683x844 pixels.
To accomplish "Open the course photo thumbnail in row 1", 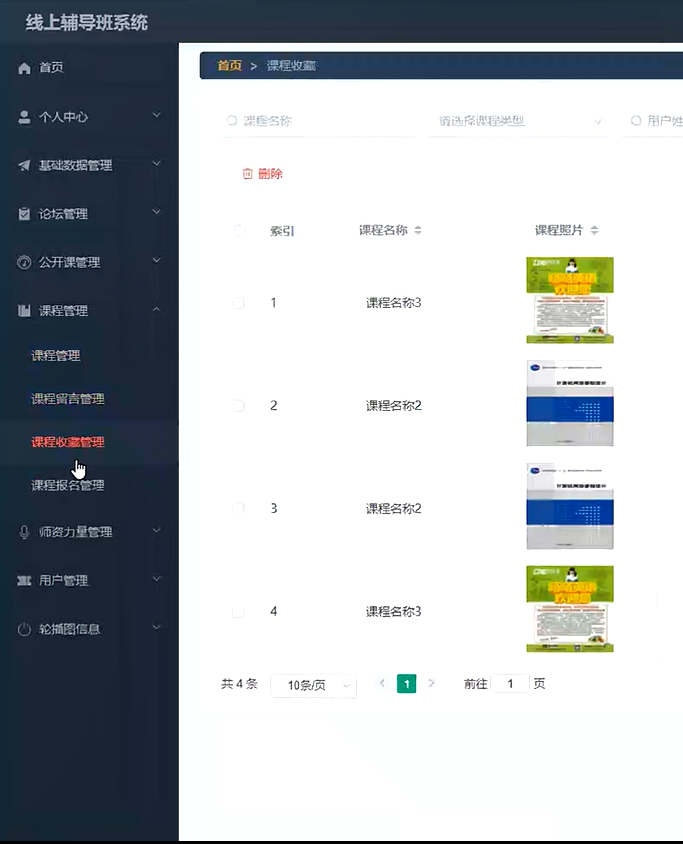I will point(570,300).
